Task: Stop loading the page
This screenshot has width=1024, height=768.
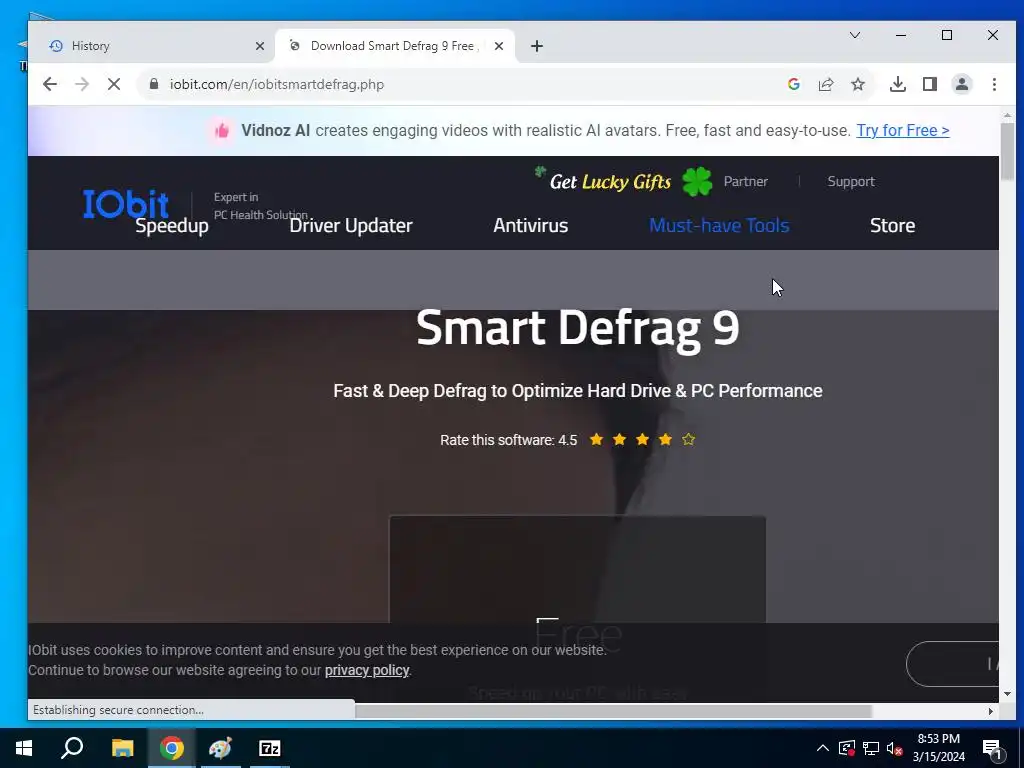Action: [x=114, y=84]
